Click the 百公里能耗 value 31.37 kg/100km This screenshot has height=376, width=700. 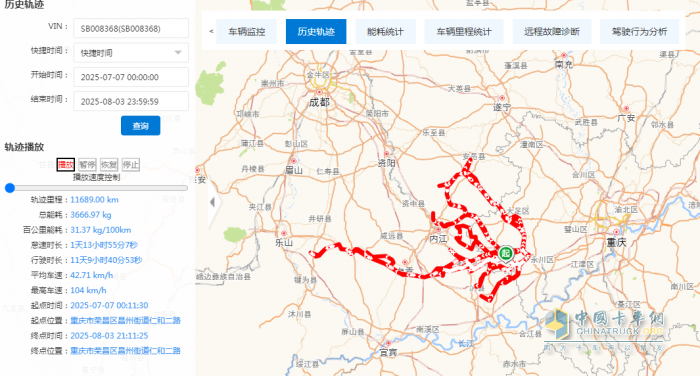pos(101,230)
